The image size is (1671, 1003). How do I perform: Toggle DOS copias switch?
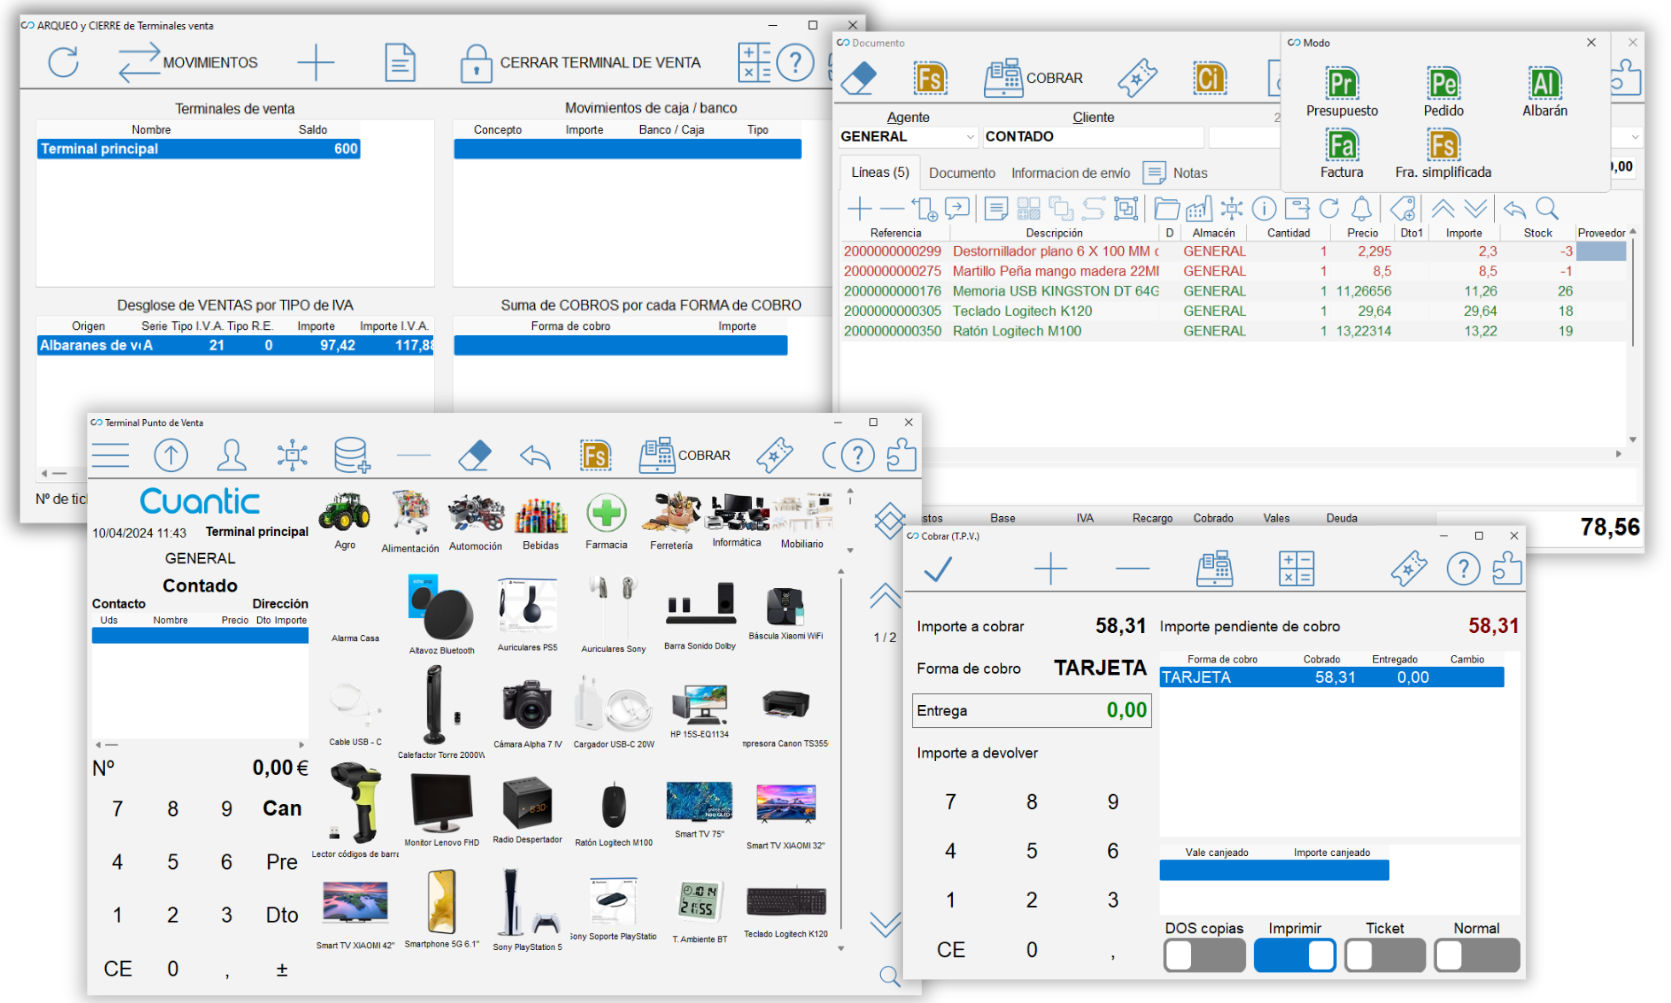[x=1204, y=956]
